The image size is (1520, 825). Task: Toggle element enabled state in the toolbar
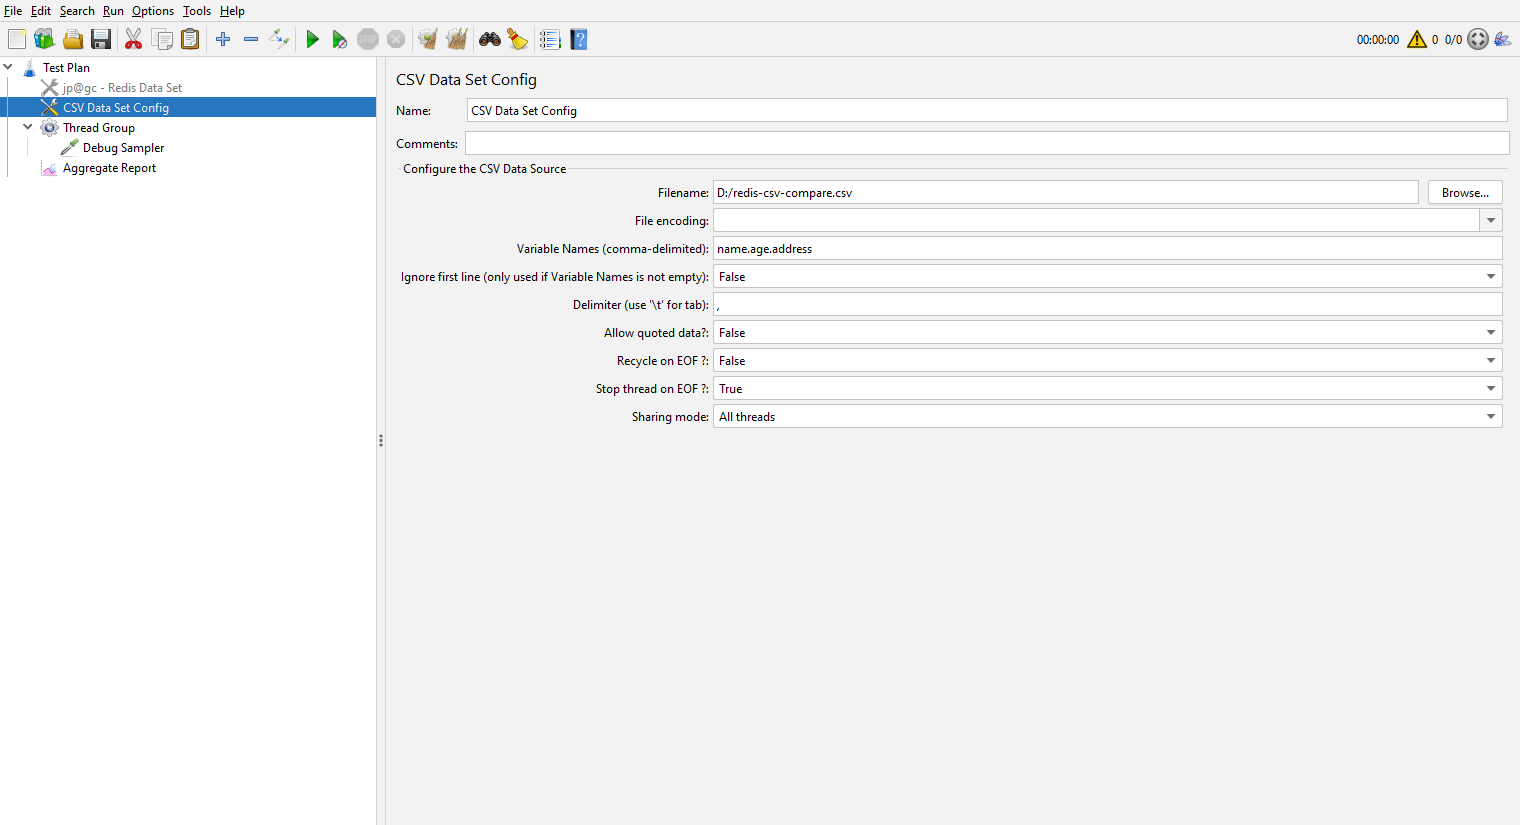coord(279,39)
